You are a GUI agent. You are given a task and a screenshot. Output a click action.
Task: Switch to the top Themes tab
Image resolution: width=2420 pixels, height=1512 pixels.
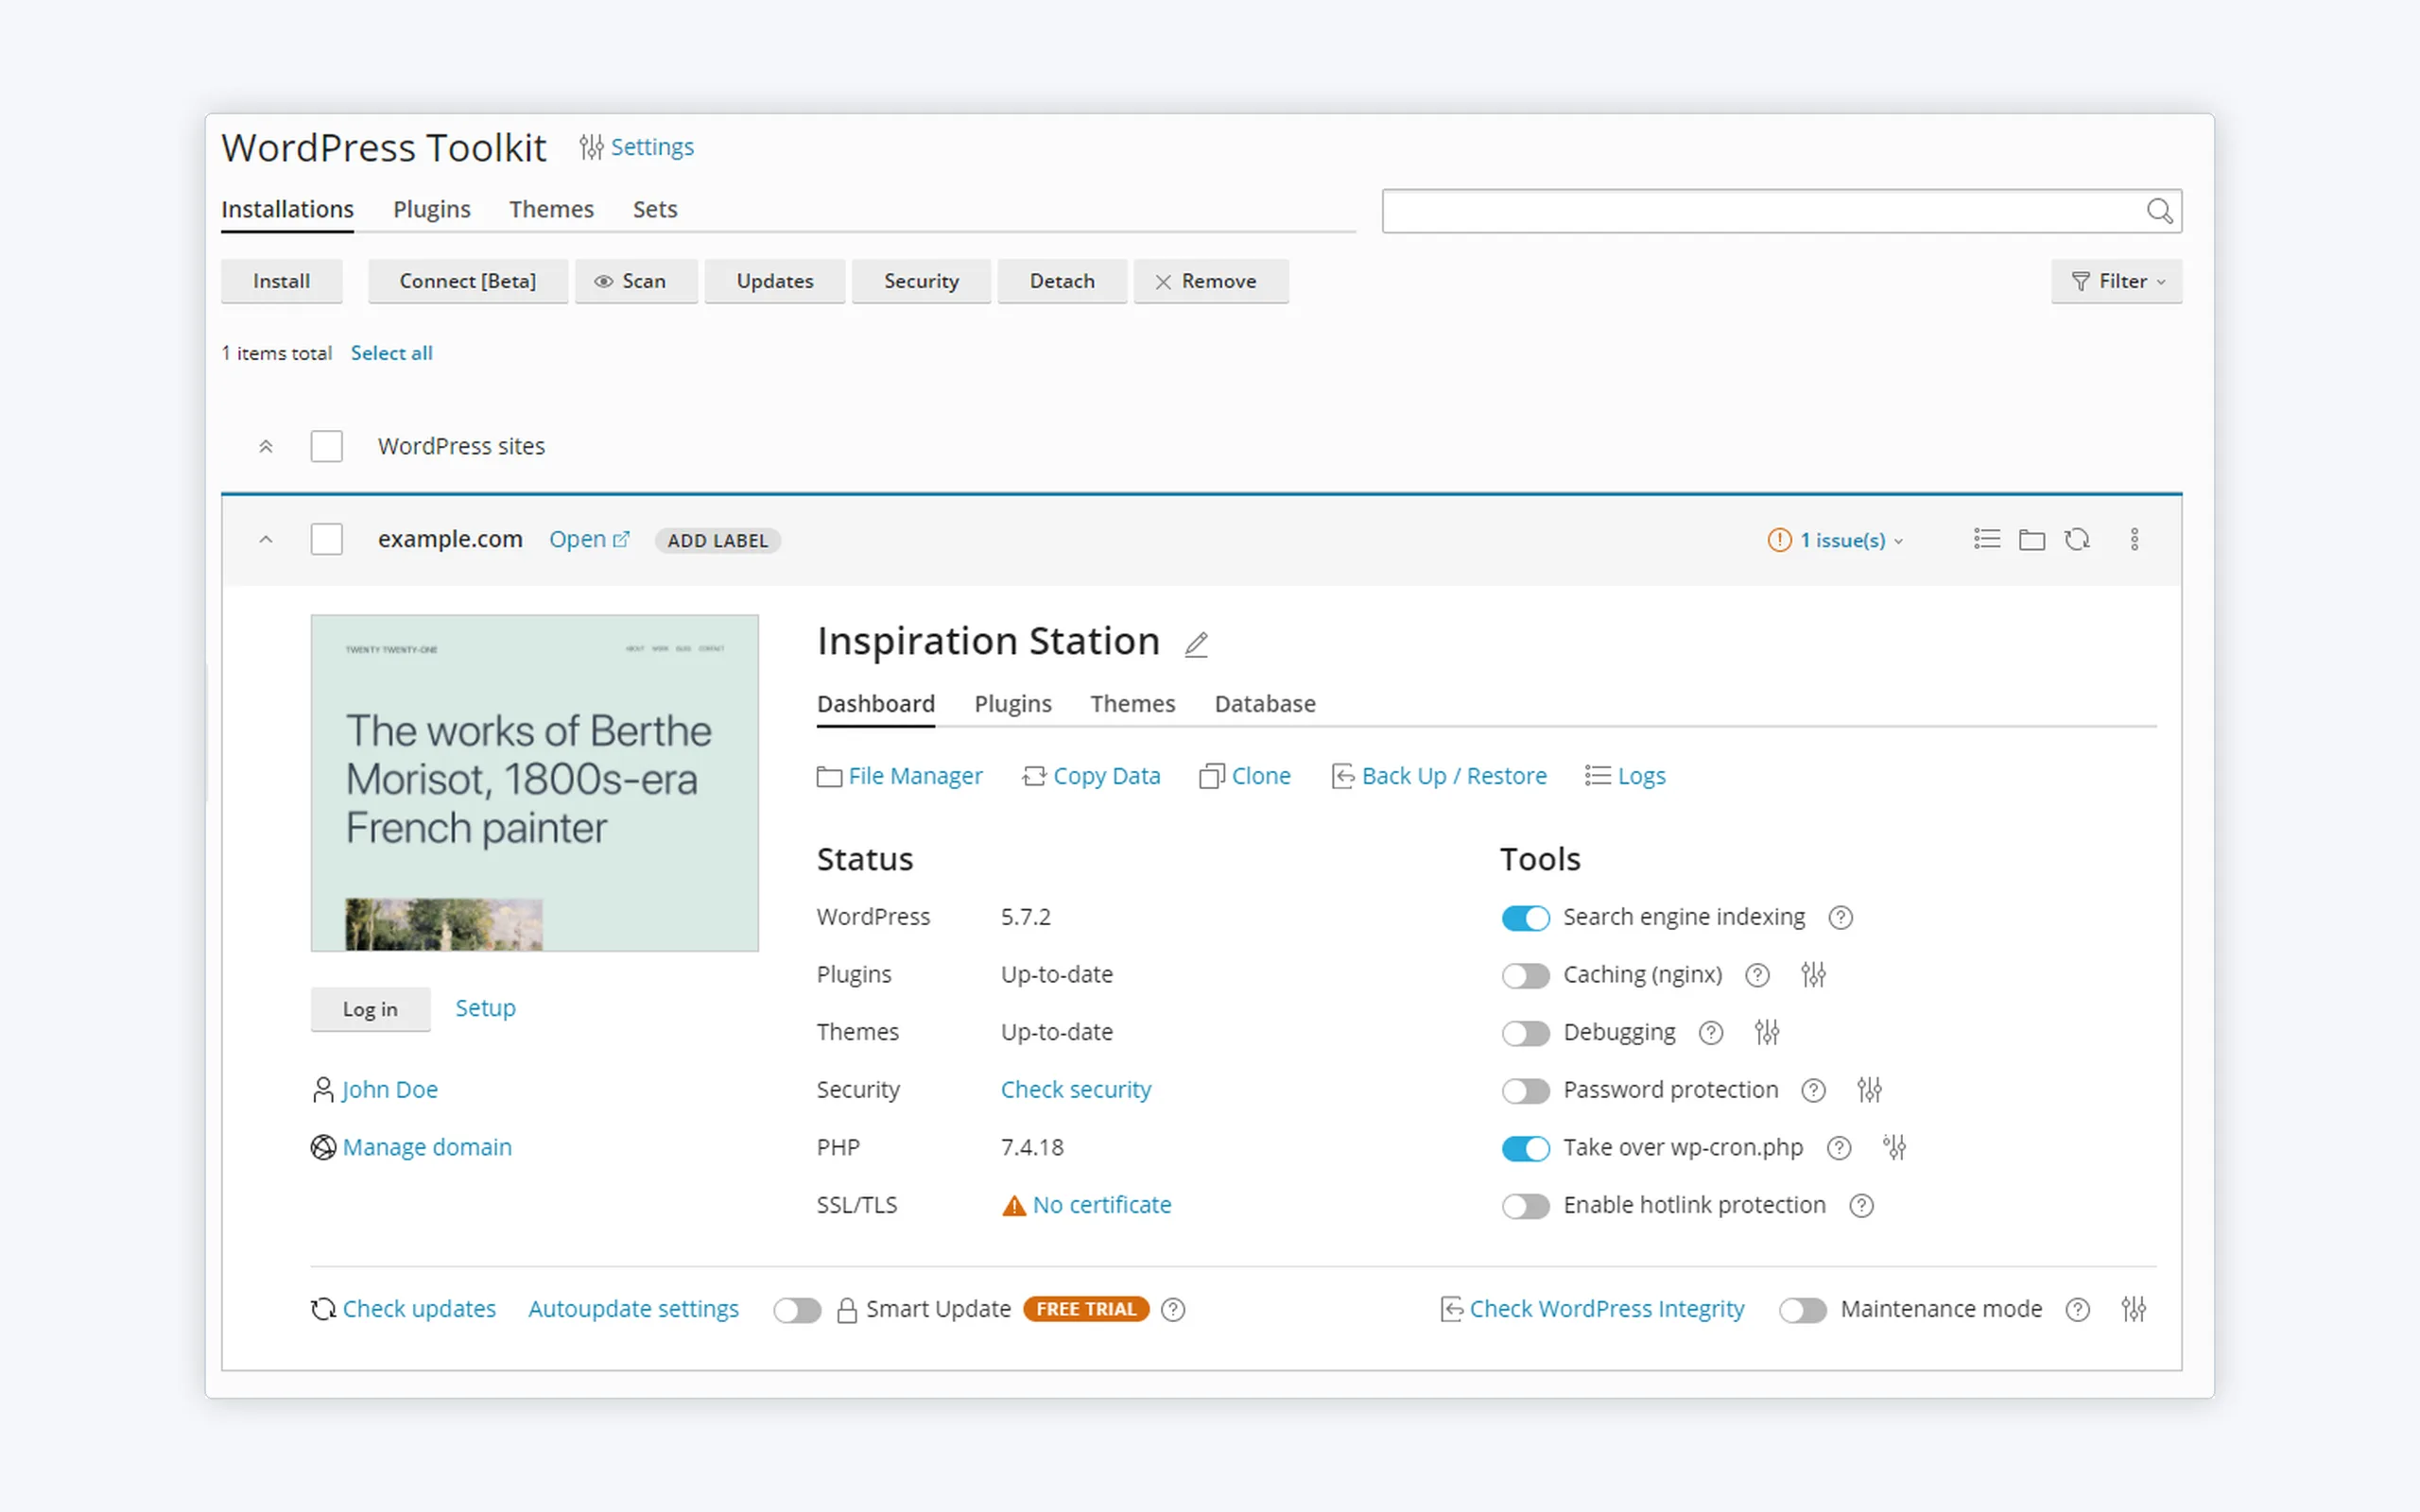coord(551,209)
